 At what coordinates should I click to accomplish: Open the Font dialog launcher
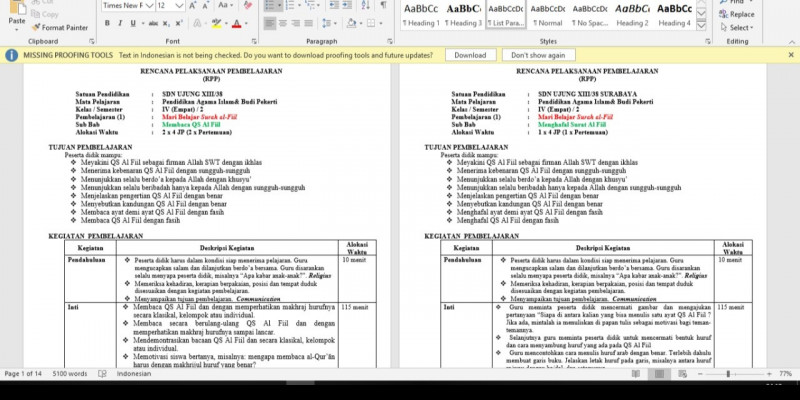coord(254,41)
